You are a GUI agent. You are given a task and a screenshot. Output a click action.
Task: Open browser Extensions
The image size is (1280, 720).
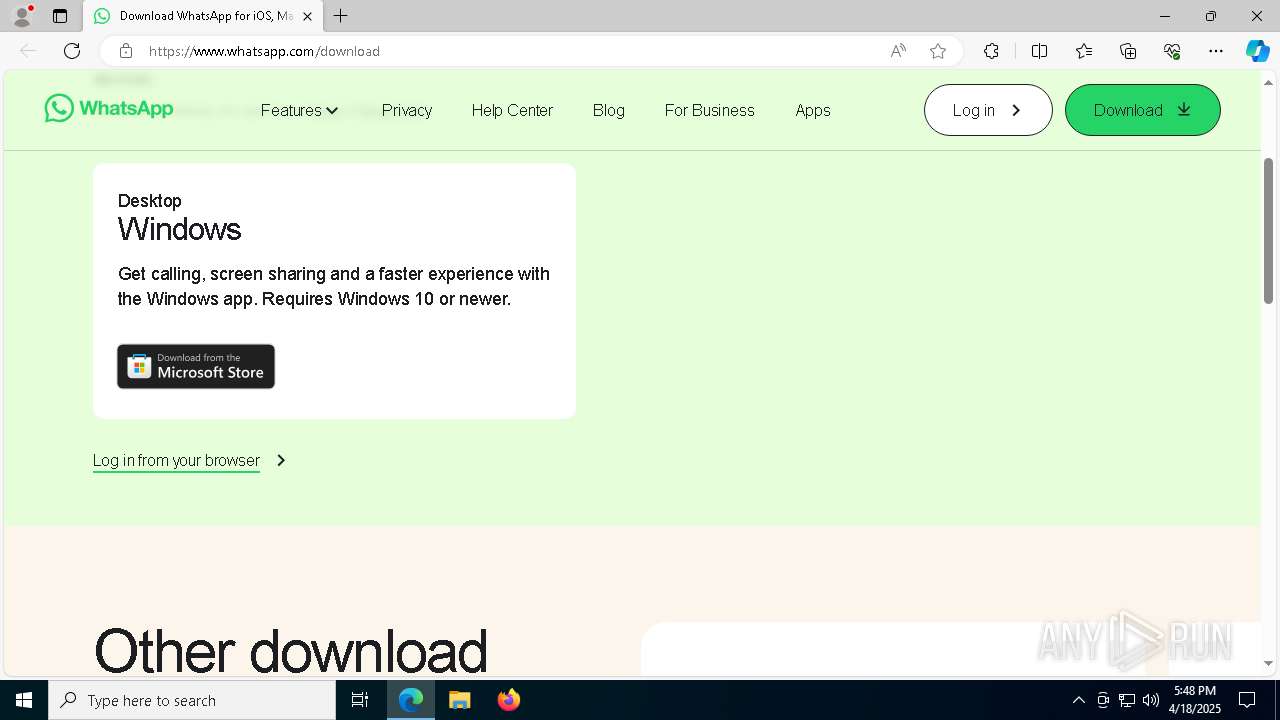tap(991, 51)
